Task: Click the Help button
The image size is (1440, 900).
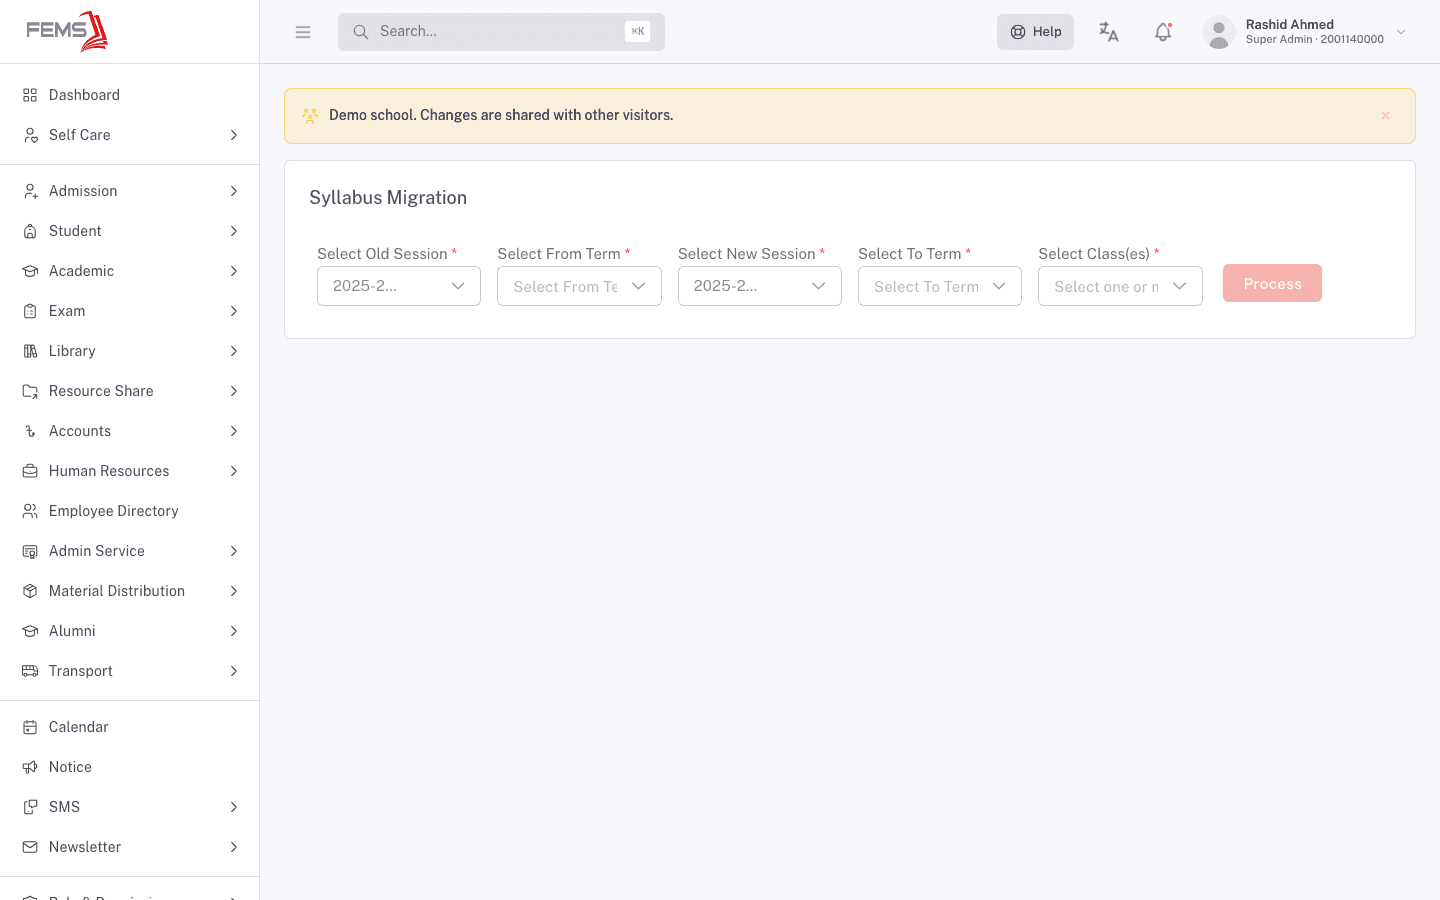Action: (x=1035, y=32)
